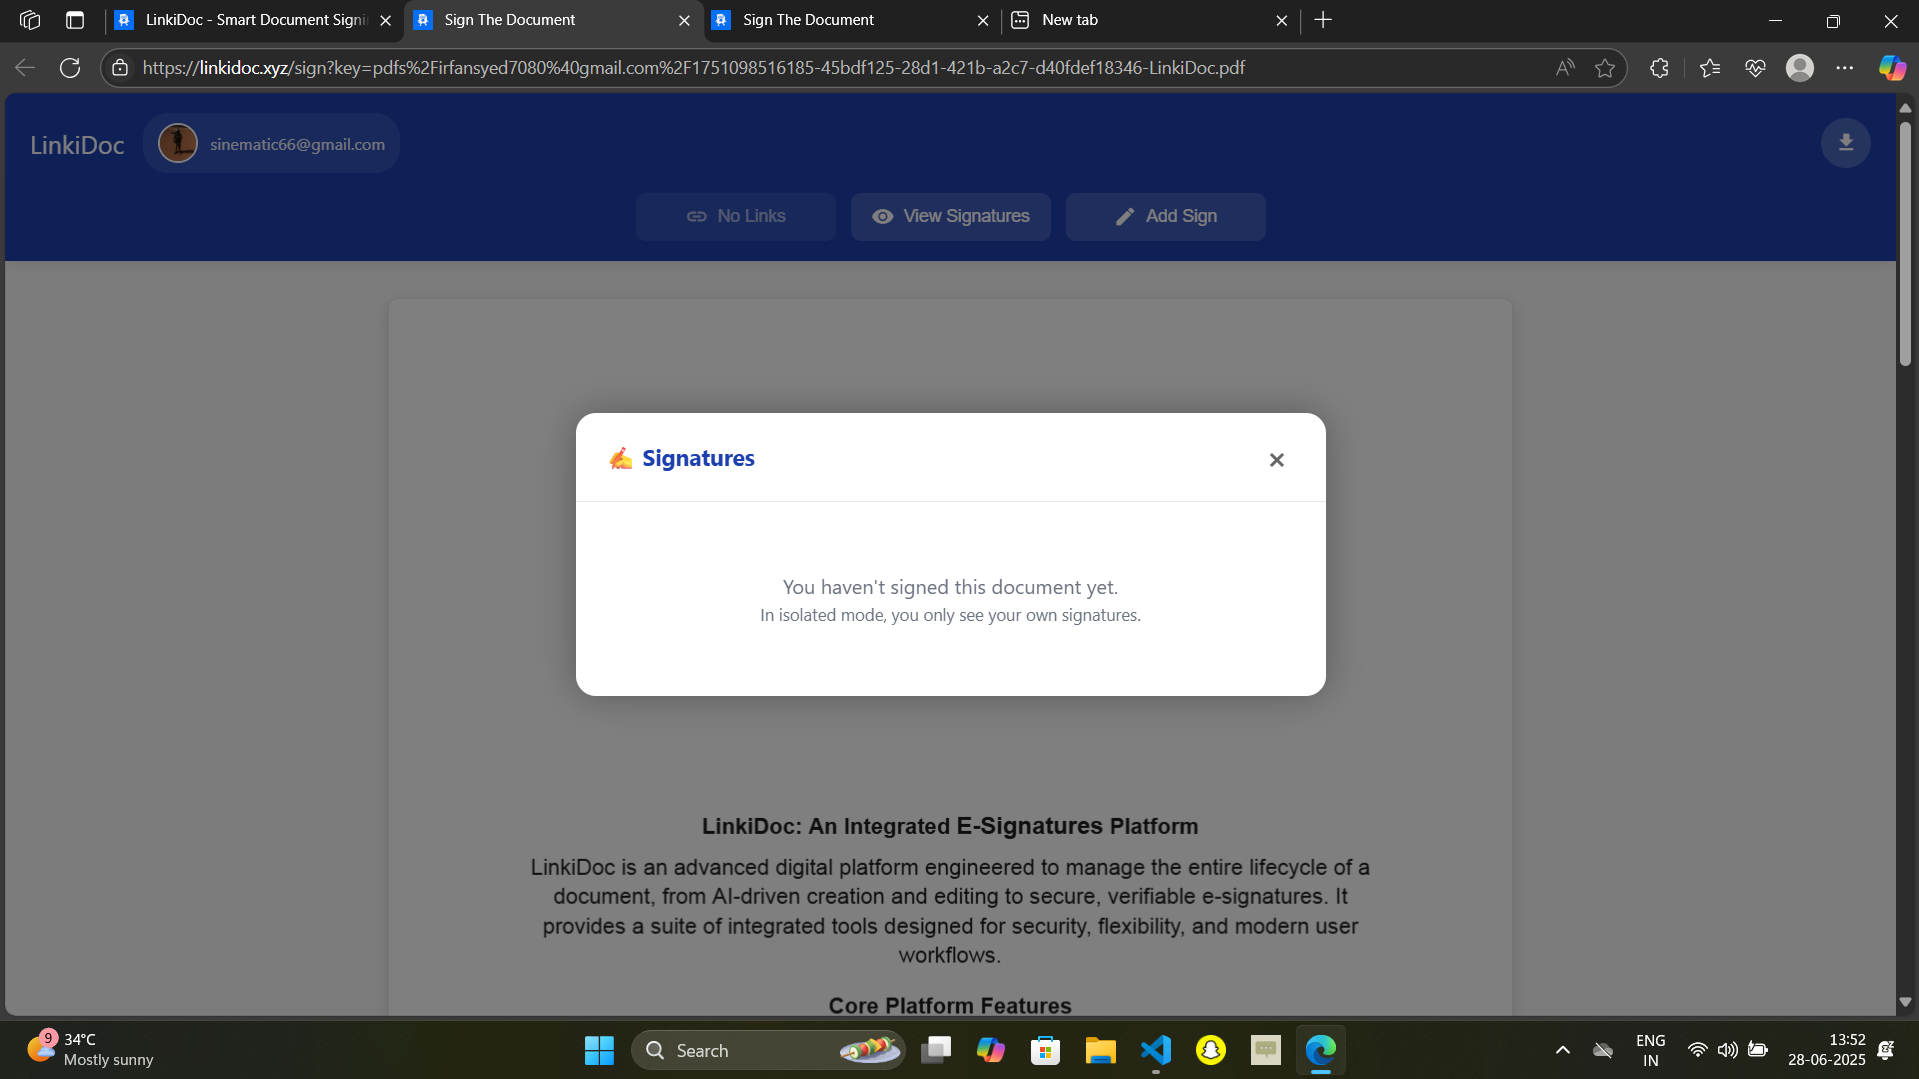This screenshot has height=1079, width=1919.
Task: View site information lock icon
Action: [x=120, y=68]
